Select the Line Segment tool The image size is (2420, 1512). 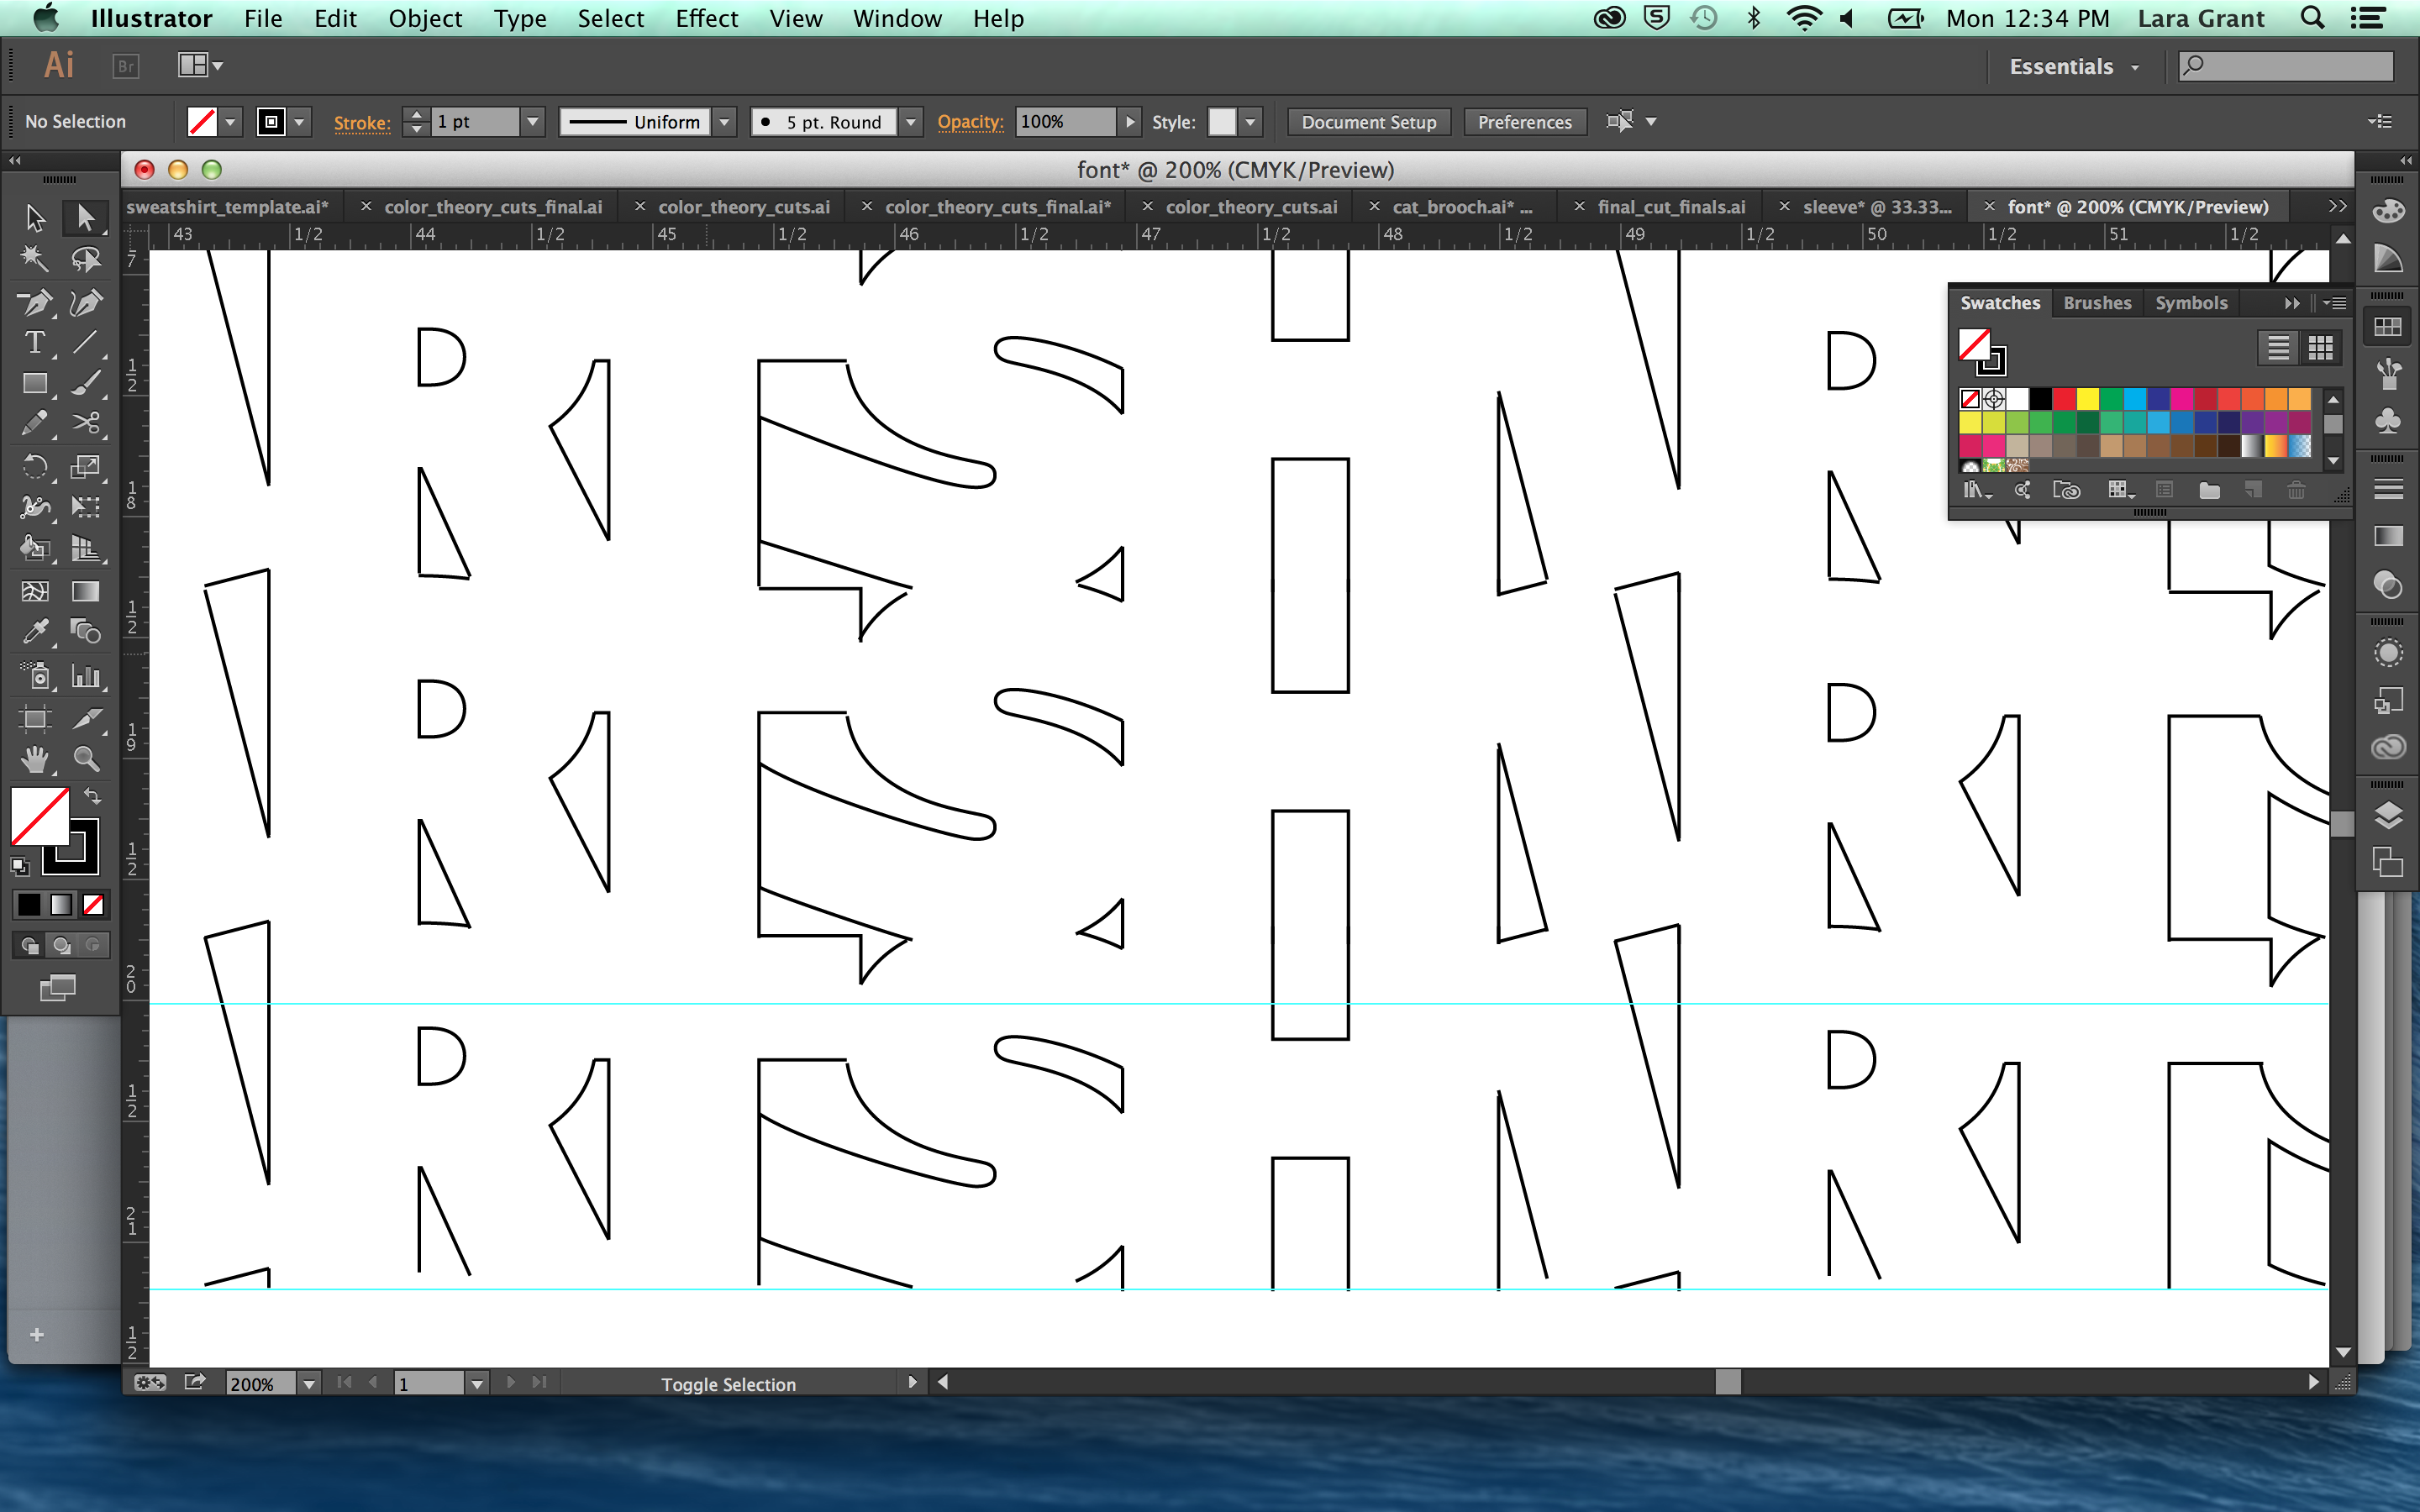[86, 342]
